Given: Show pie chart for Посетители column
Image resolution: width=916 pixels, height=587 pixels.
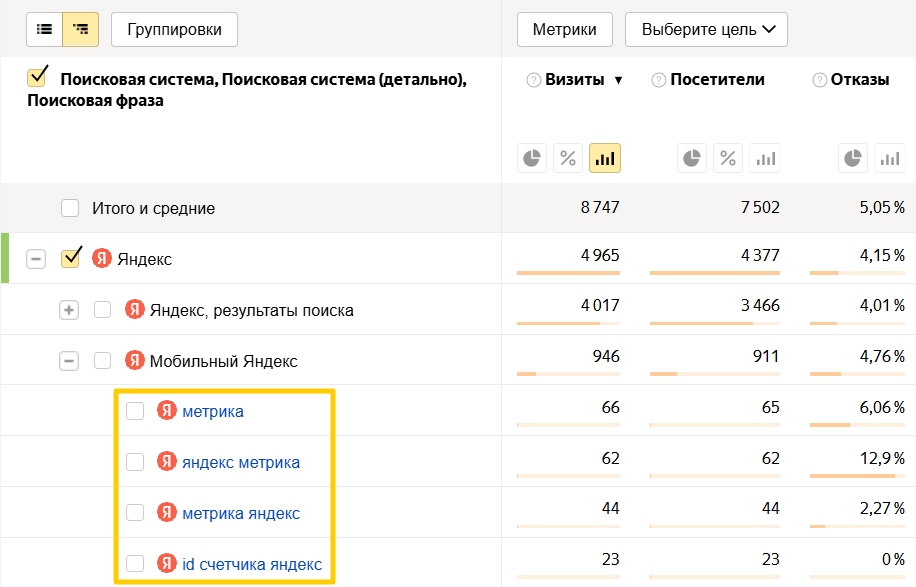Looking at the screenshot, I should [x=692, y=158].
